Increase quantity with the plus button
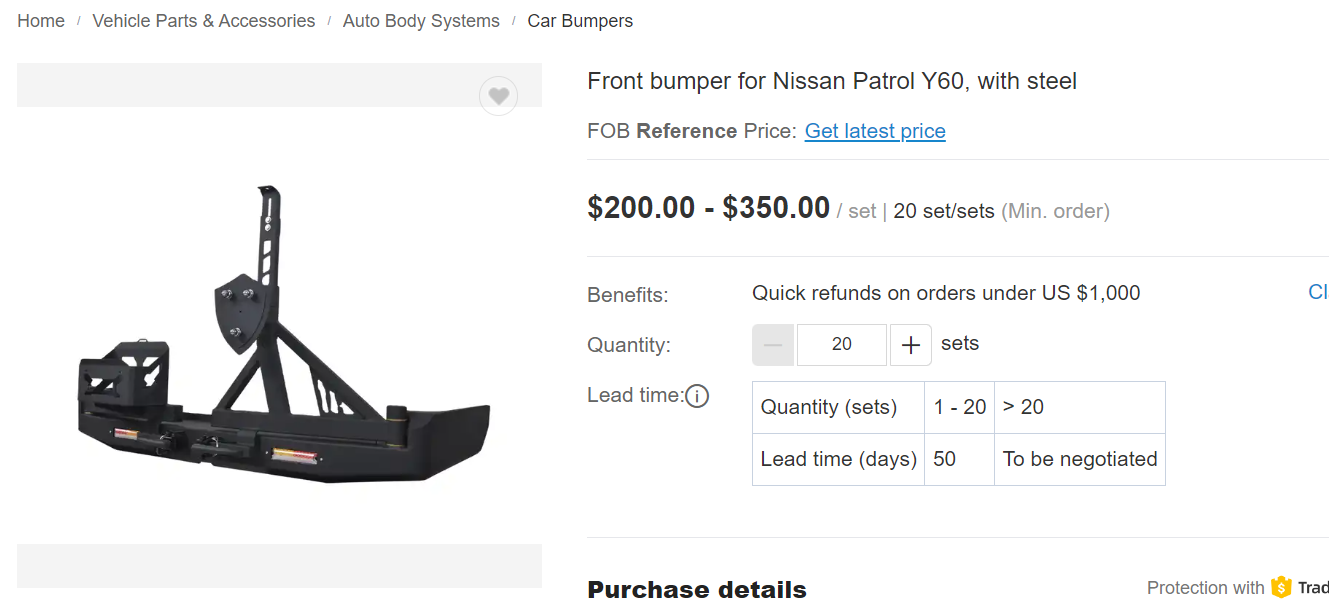Screen dimensions: 1329x604 pos(910,345)
